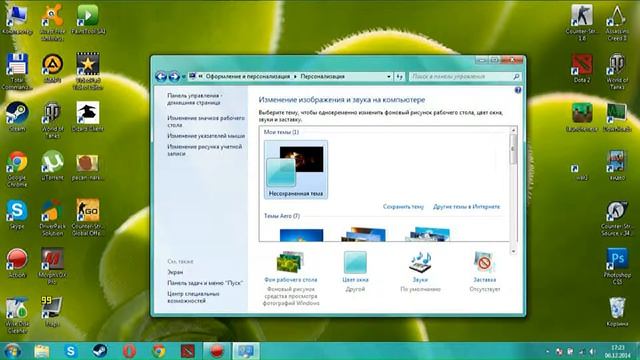
Task: Go back with the Back arrow button
Action: point(161,76)
